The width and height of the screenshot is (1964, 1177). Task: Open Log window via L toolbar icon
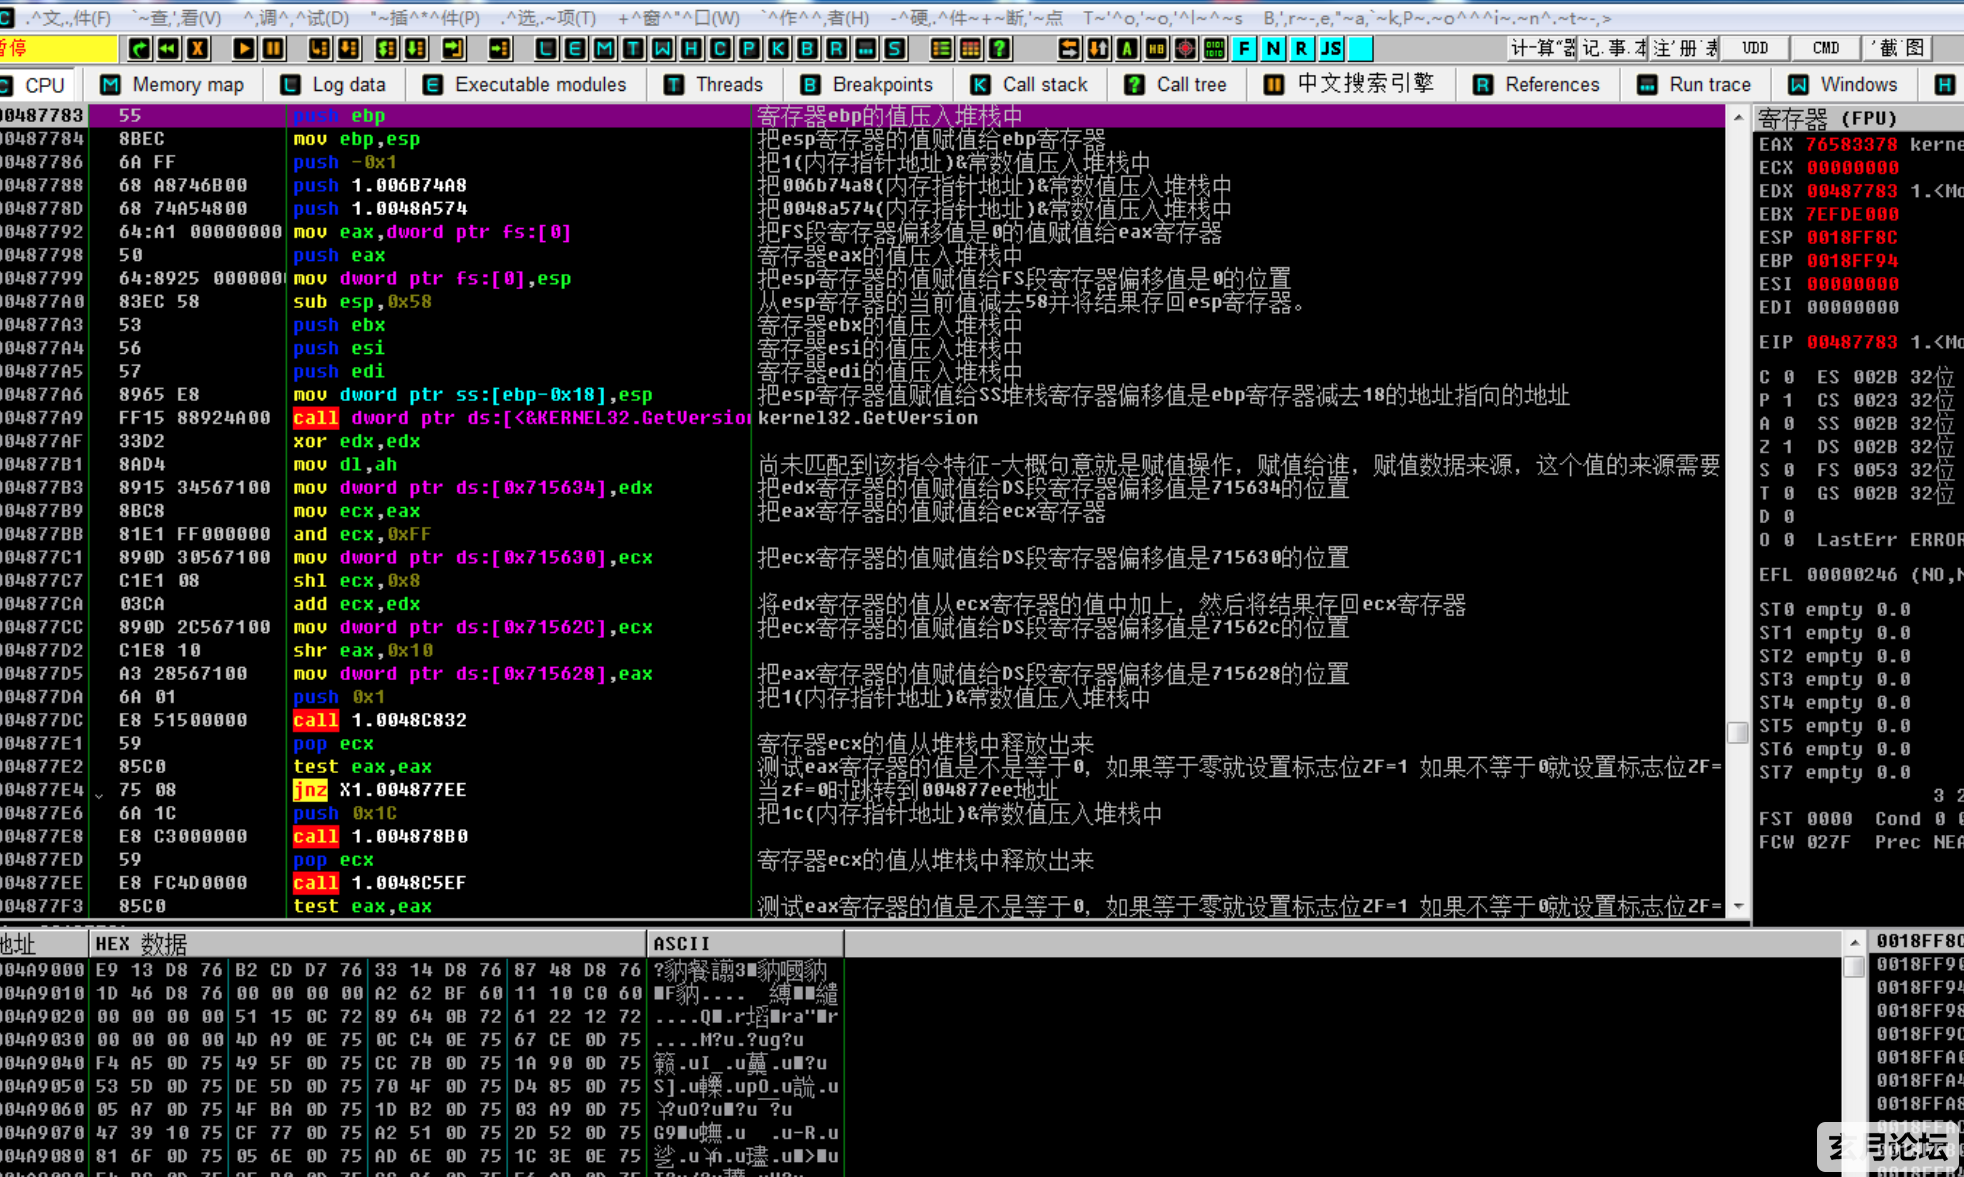click(x=546, y=48)
